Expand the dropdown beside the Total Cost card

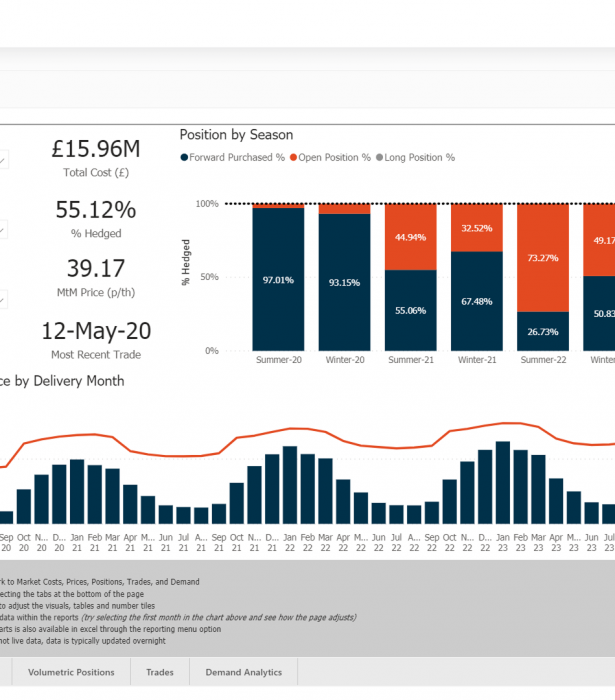pos(3,160)
